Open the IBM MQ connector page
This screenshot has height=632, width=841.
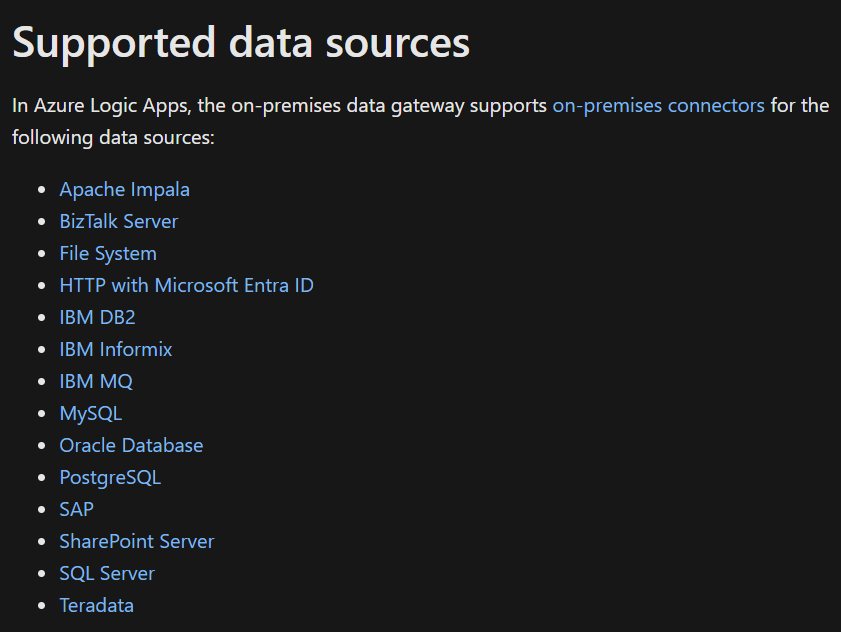tap(95, 381)
